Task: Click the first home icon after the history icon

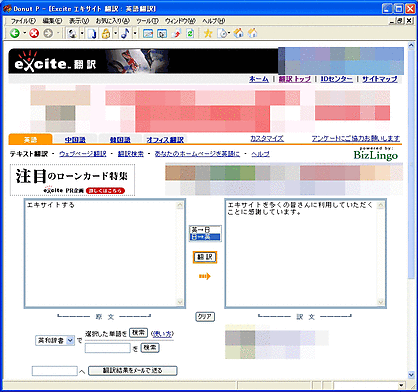Action: [238, 33]
